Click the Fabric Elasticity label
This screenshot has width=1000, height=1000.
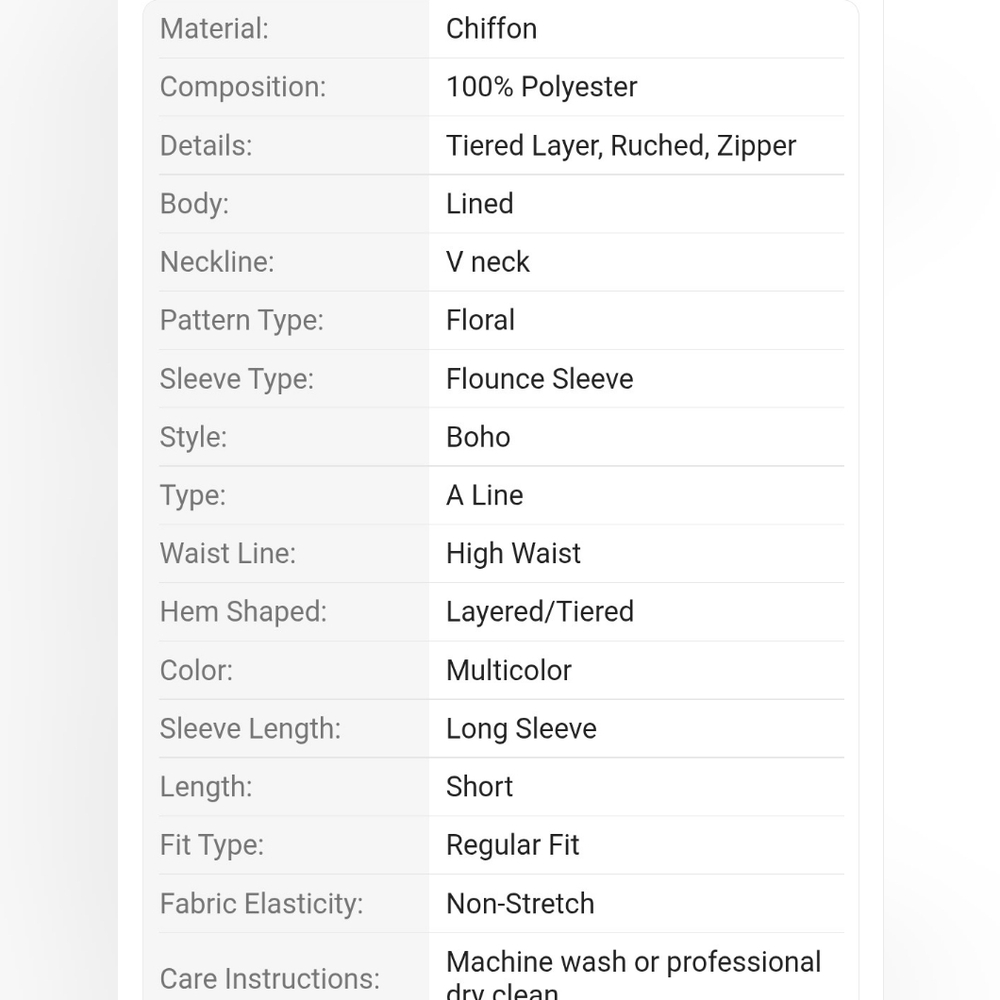[261, 904]
